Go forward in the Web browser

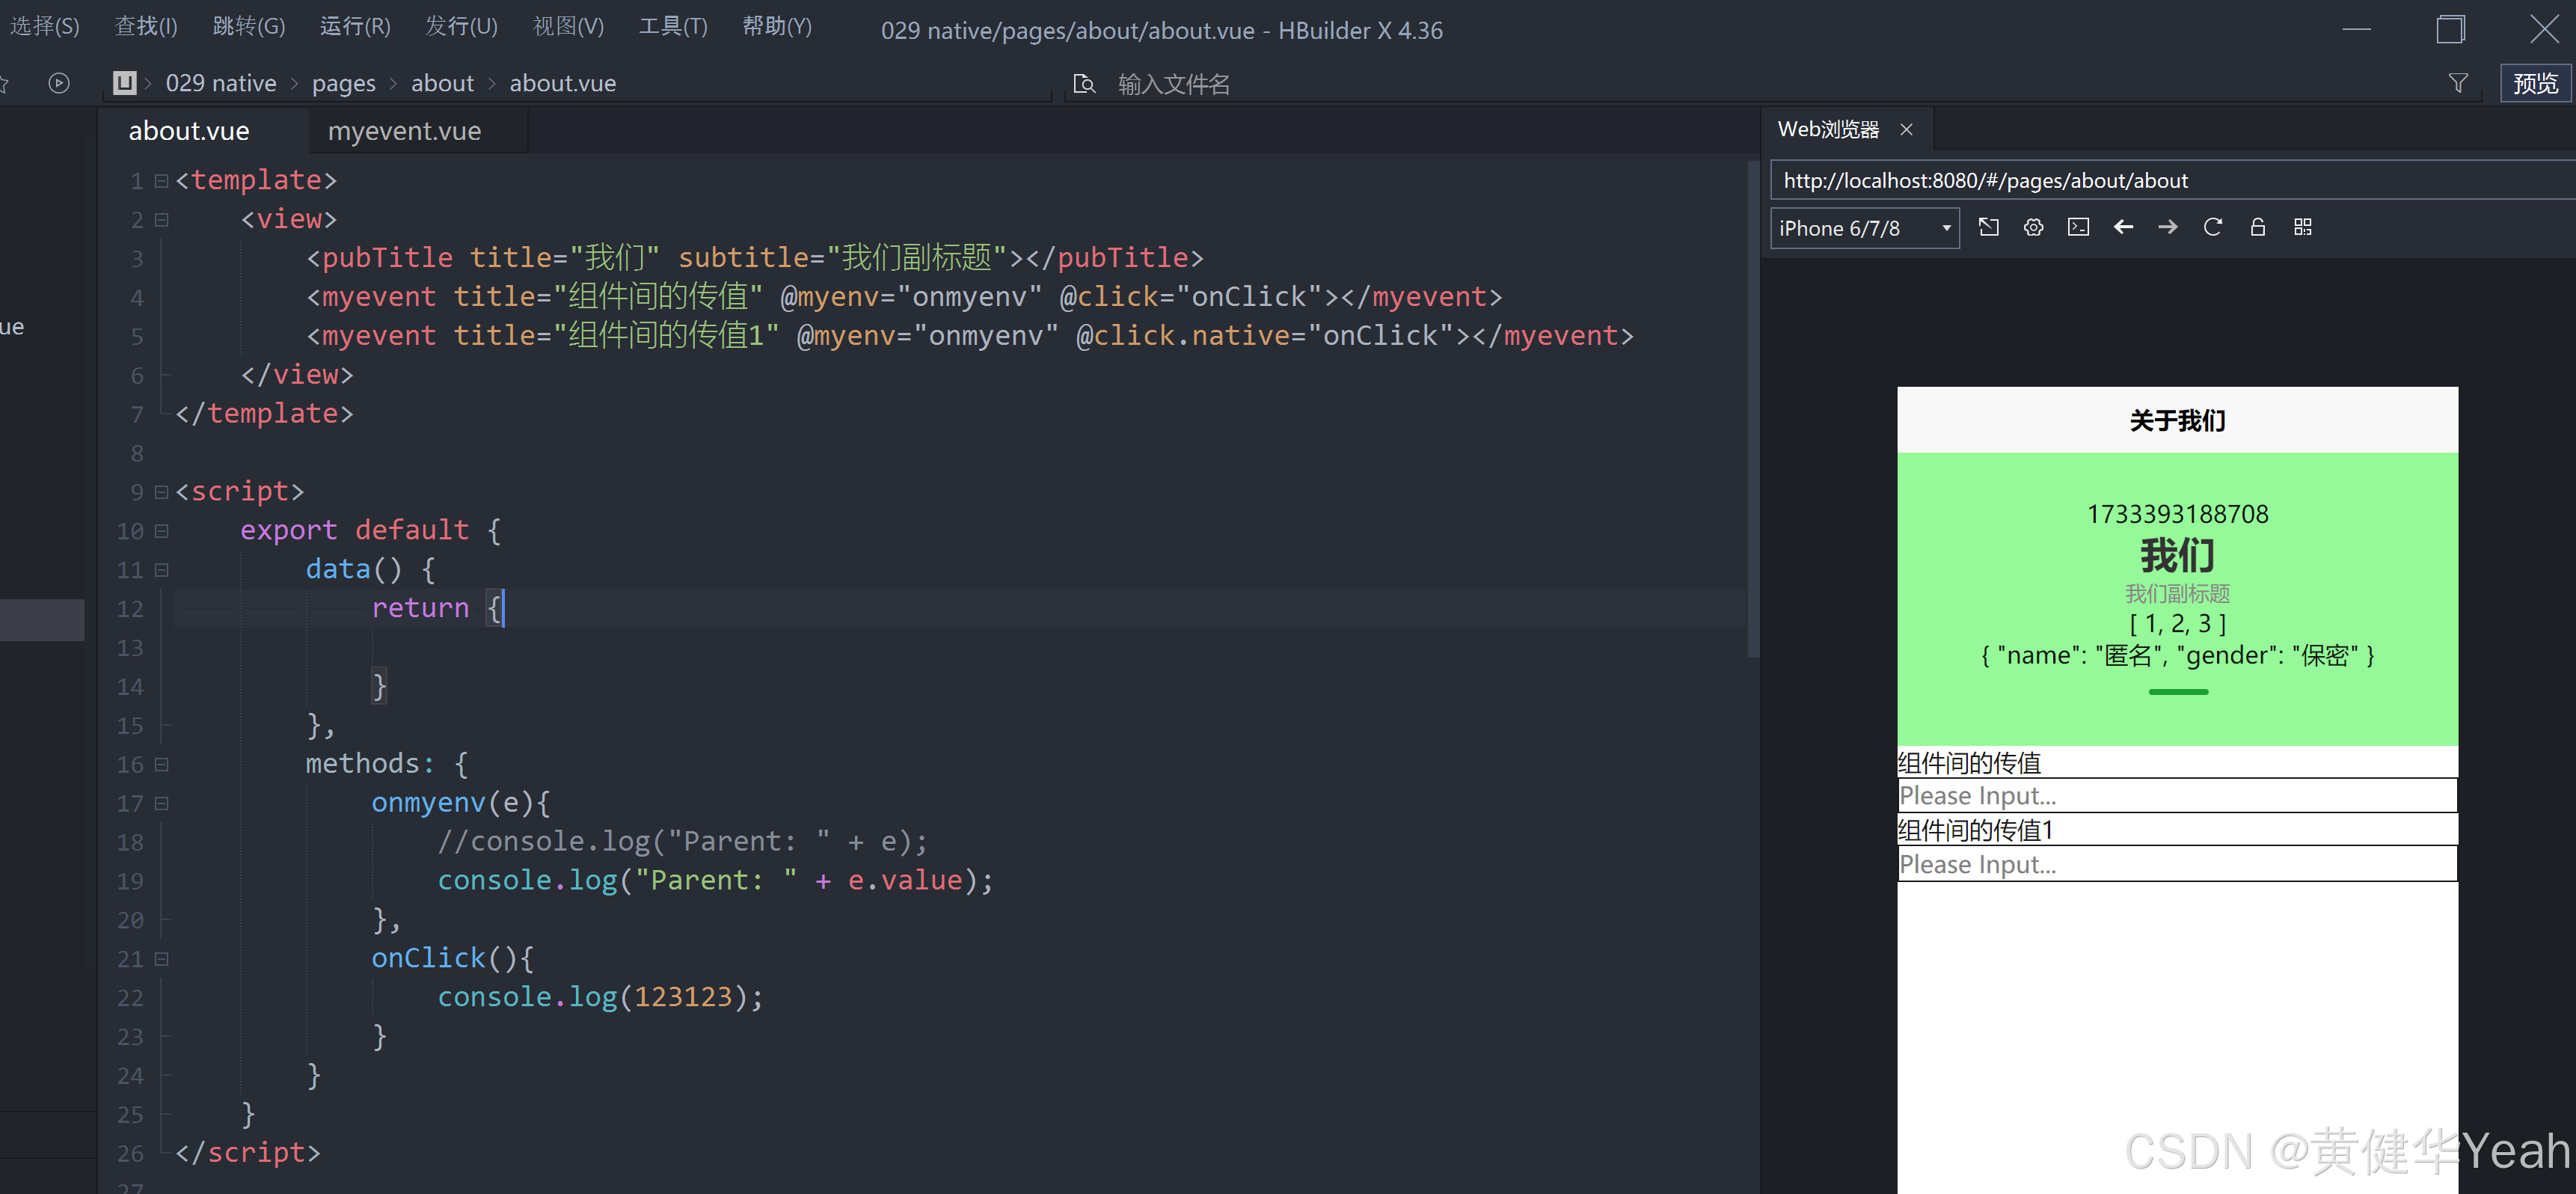point(2168,228)
